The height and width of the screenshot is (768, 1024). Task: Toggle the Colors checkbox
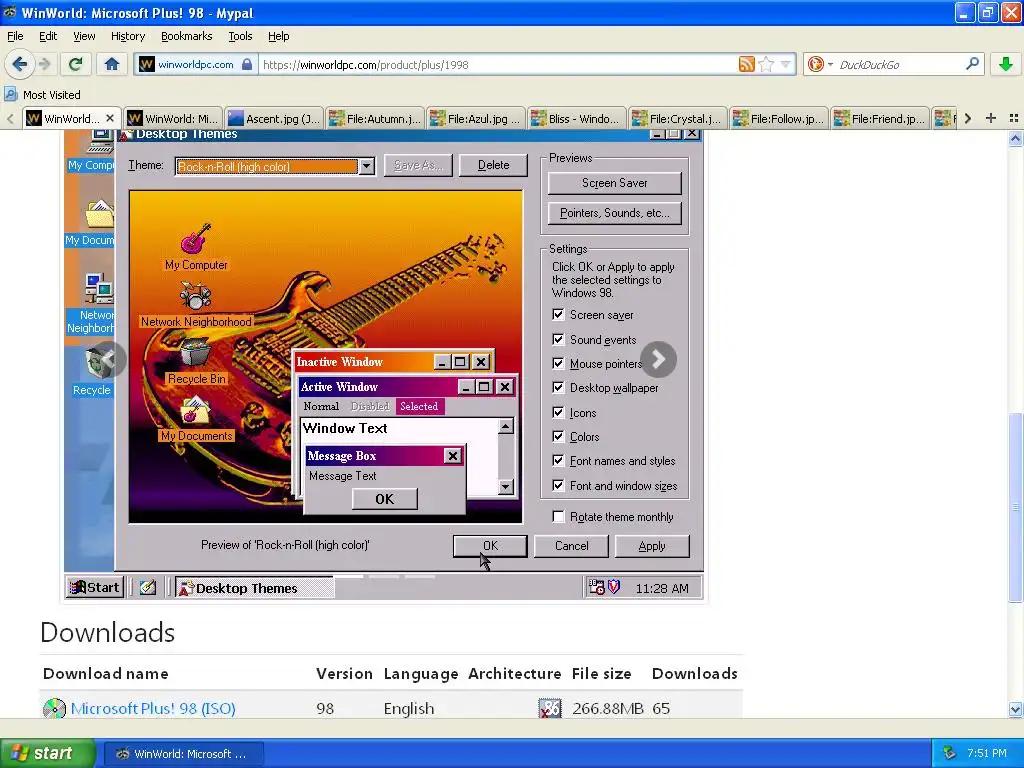click(x=558, y=436)
